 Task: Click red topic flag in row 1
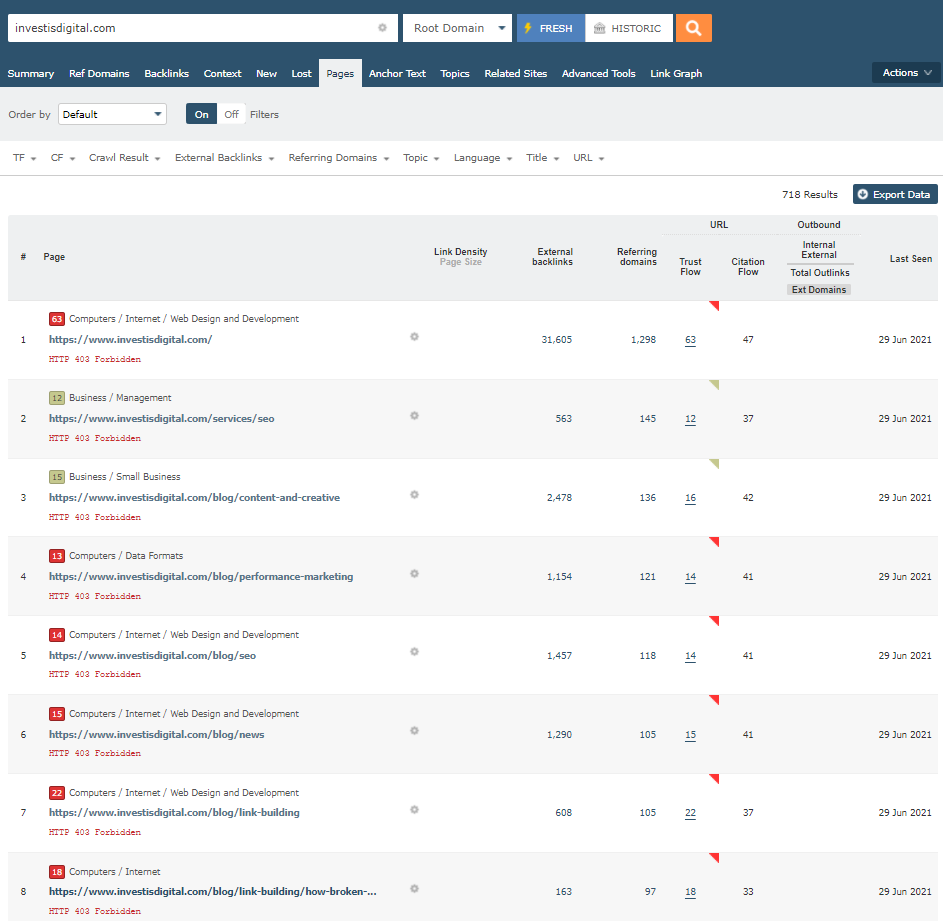pyautogui.click(x=714, y=306)
